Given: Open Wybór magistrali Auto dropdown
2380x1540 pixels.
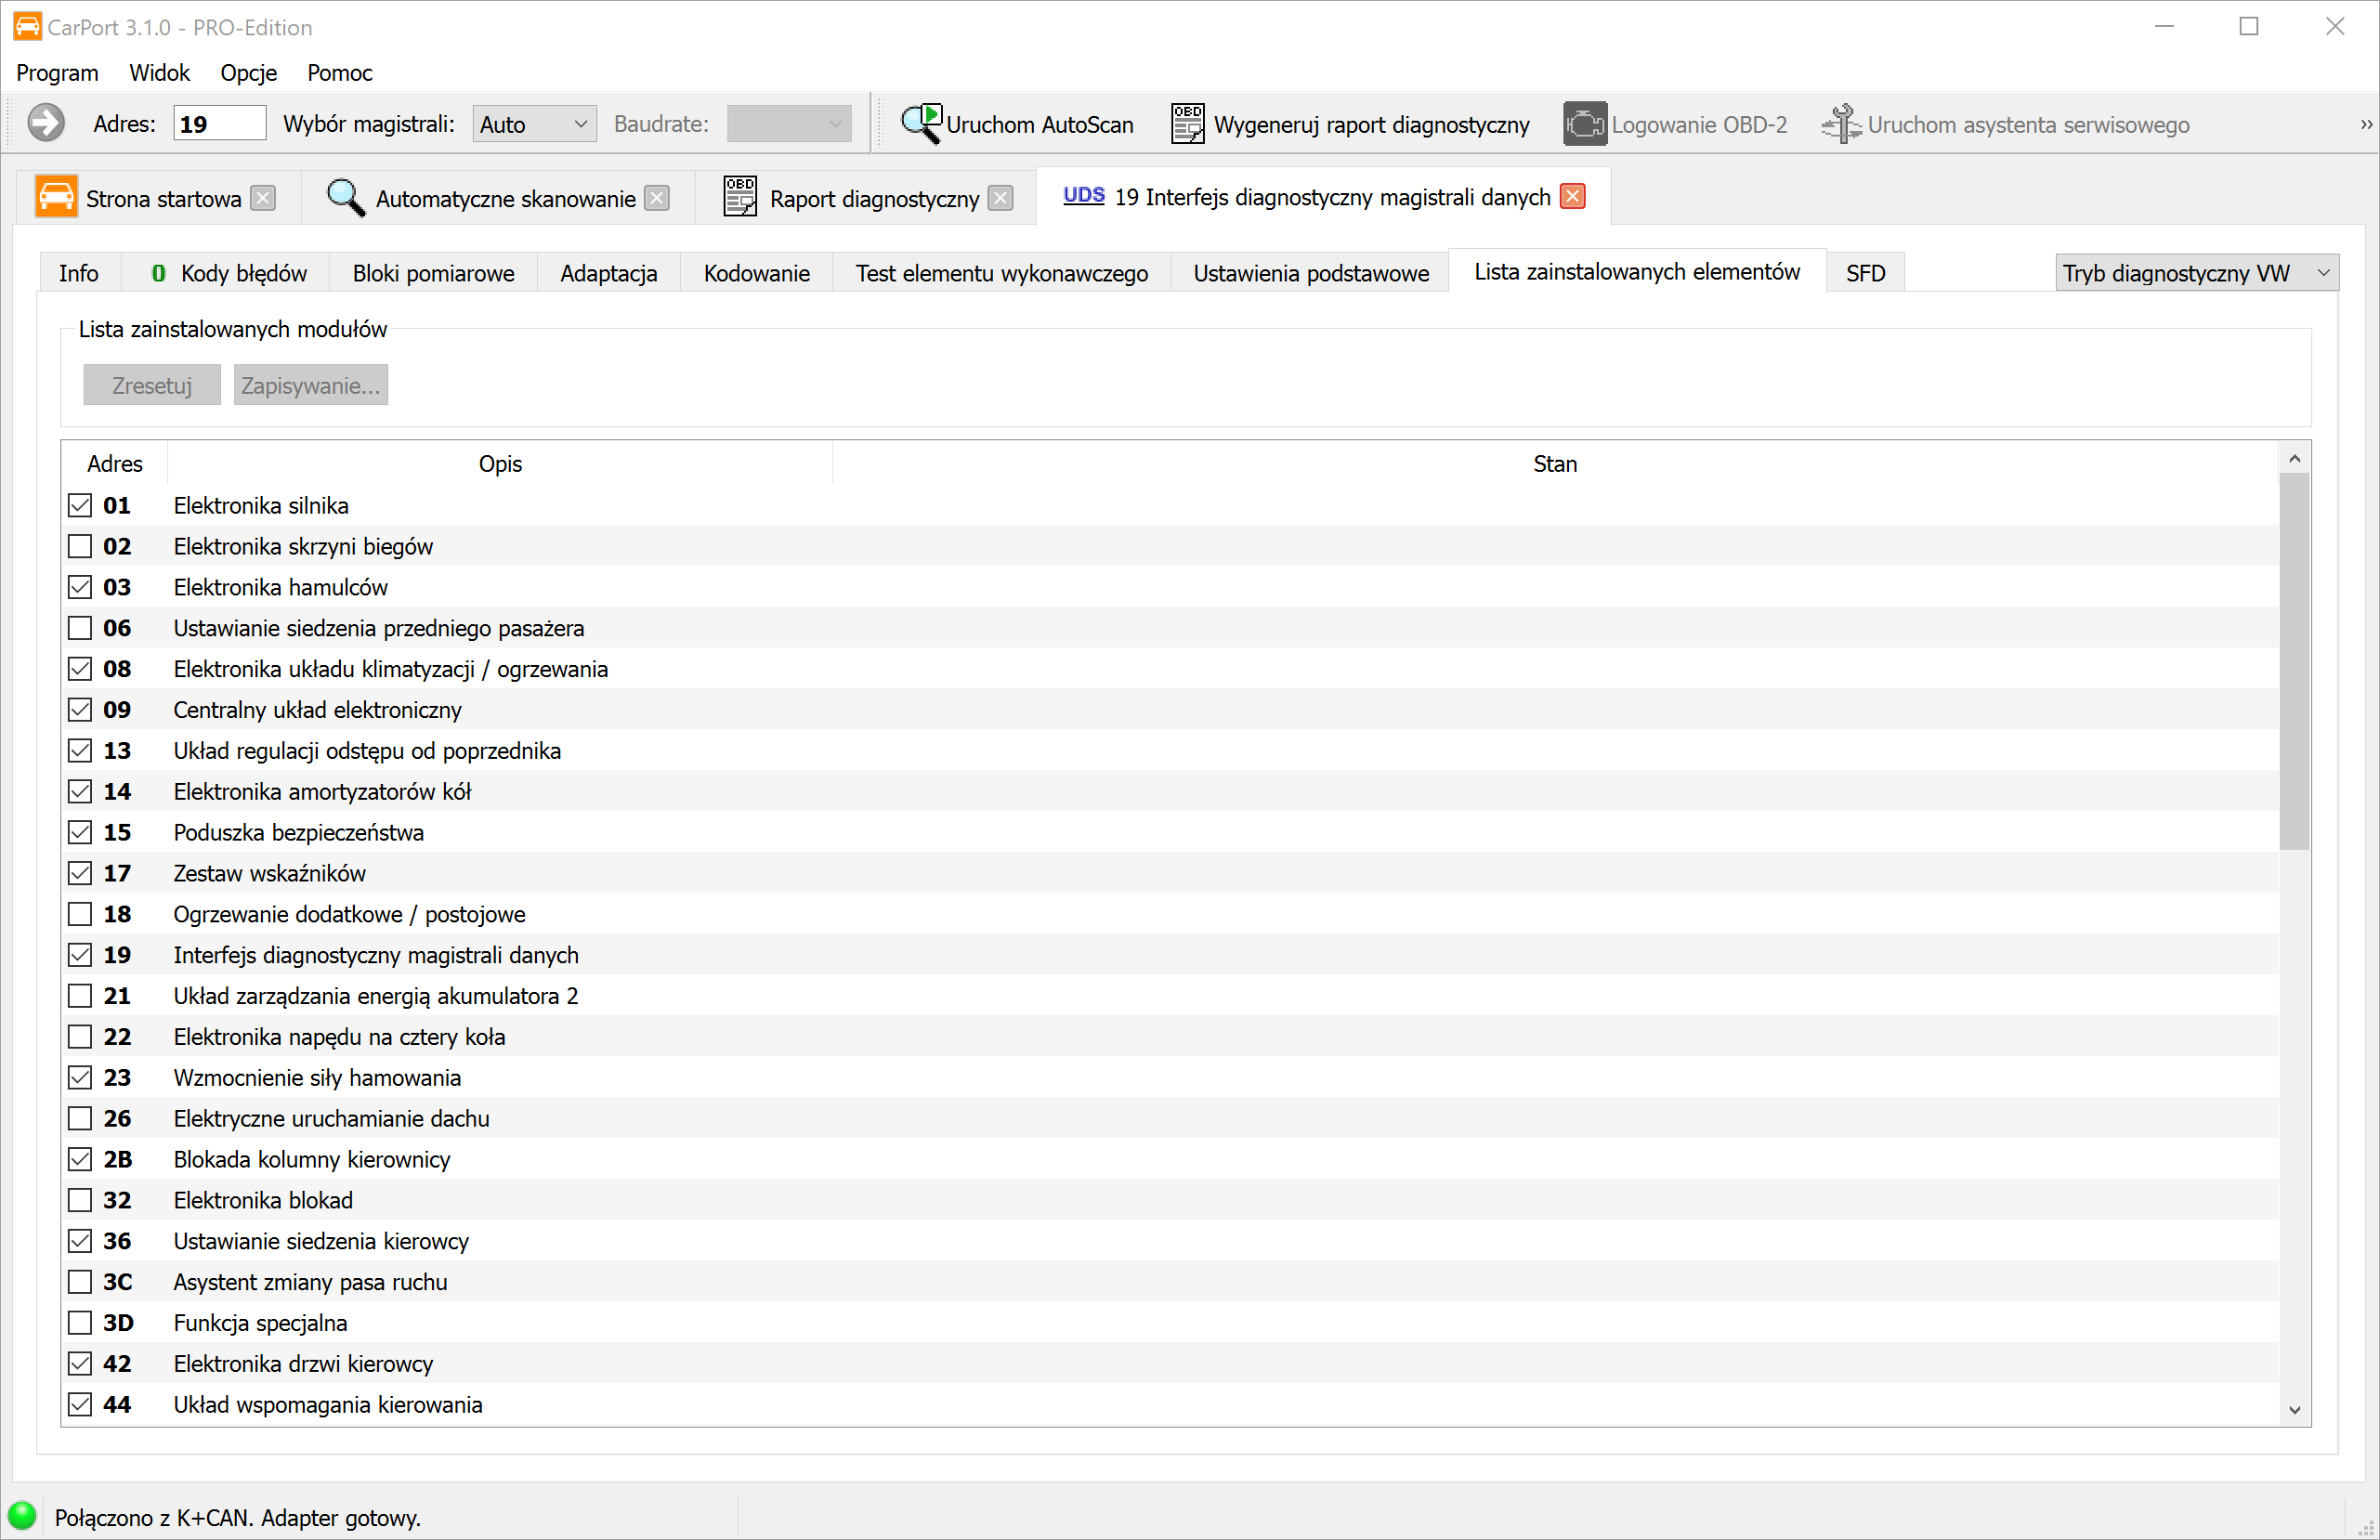Looking at the screenshot, I should coord(534,124).
